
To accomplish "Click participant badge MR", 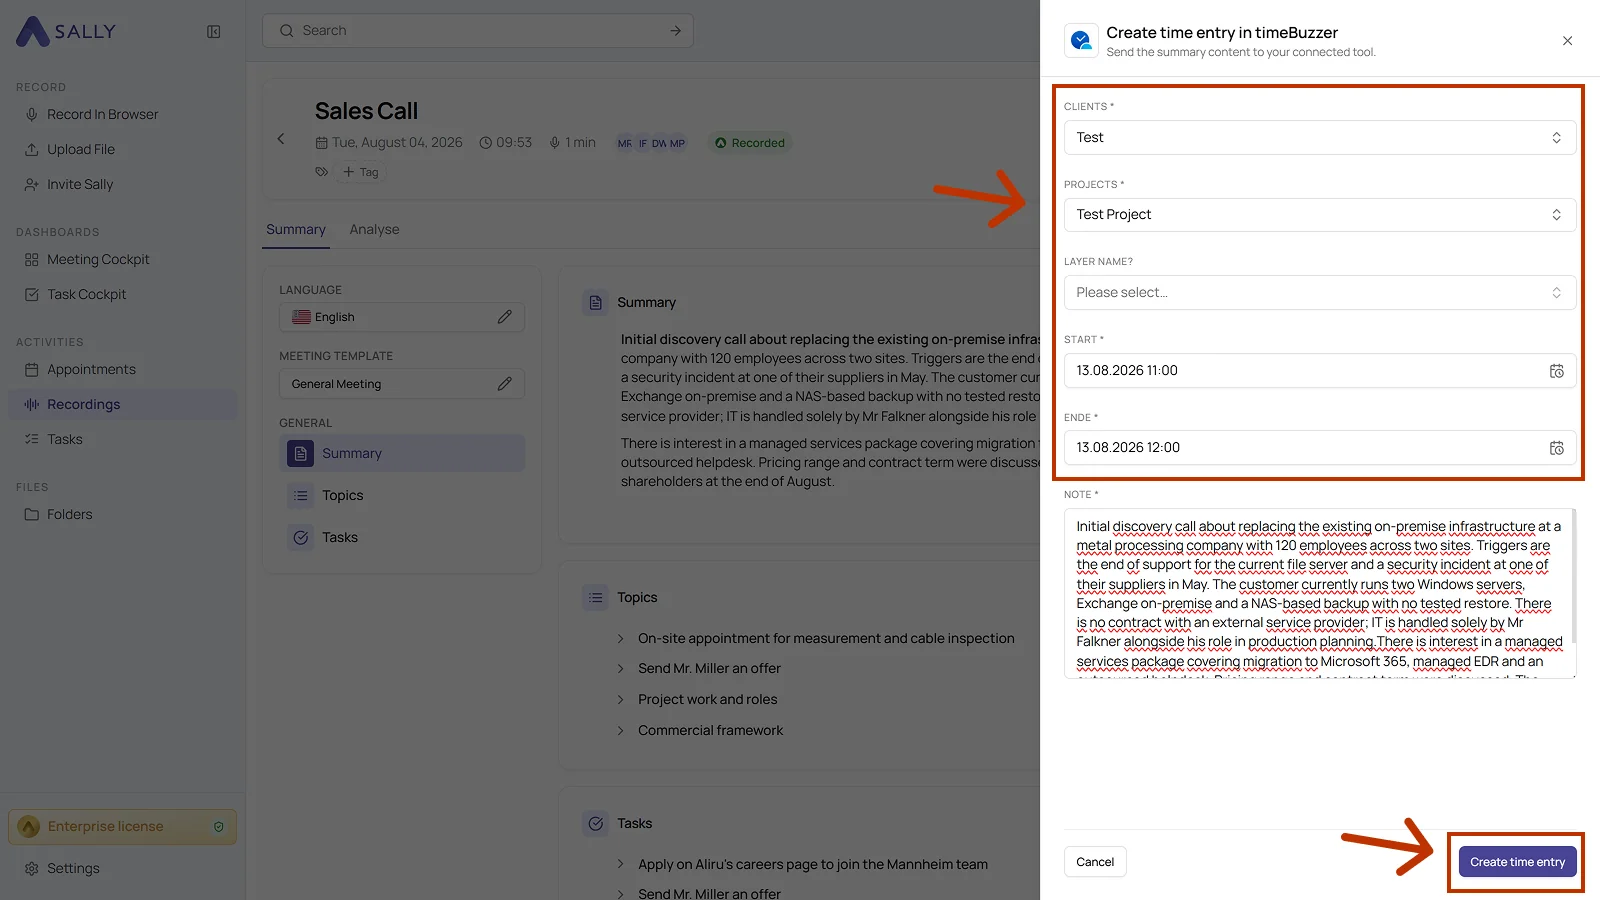I will [x=625, y=143].
